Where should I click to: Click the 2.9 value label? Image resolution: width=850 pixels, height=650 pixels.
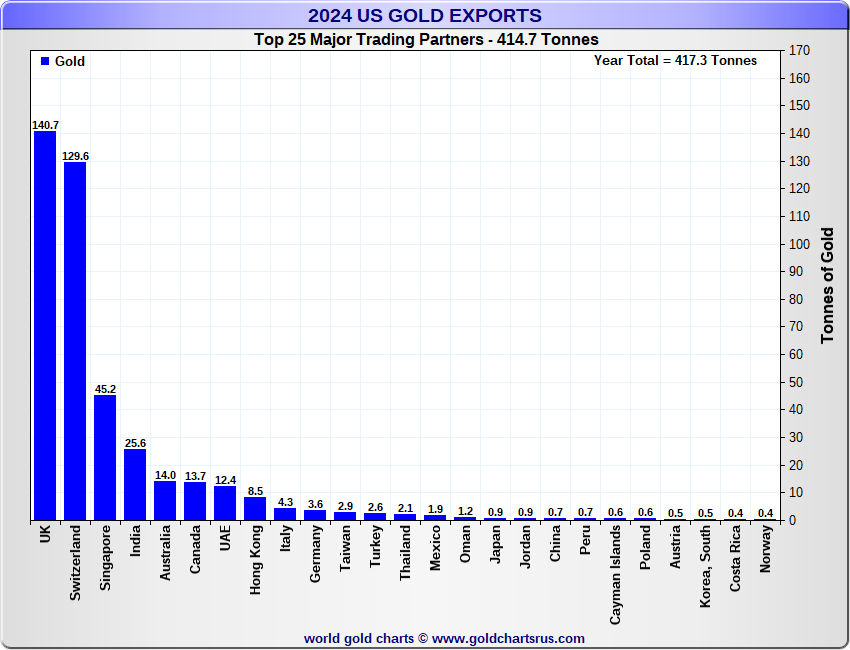point(345,506)
